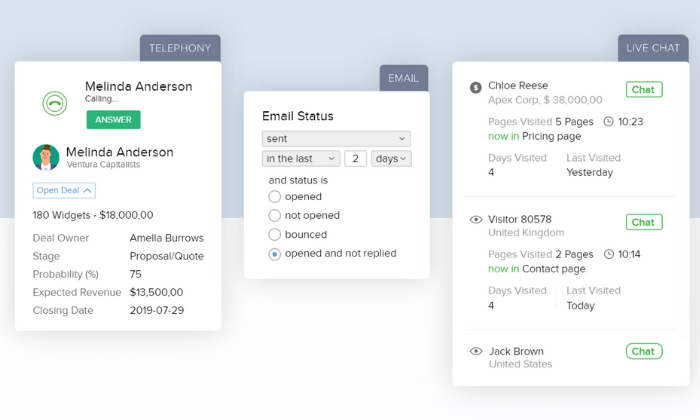The image size is (700, 420).
Task: Click the dollar icon beside Chloe Reese
Action: click(476, 87)
